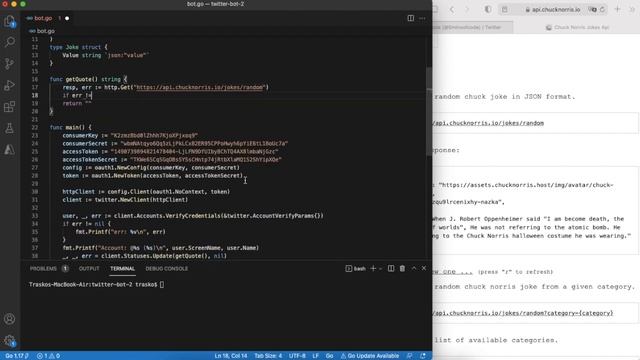Open the Azure view in activity bar
Screen dimensions: 640x360
point(9,150)
